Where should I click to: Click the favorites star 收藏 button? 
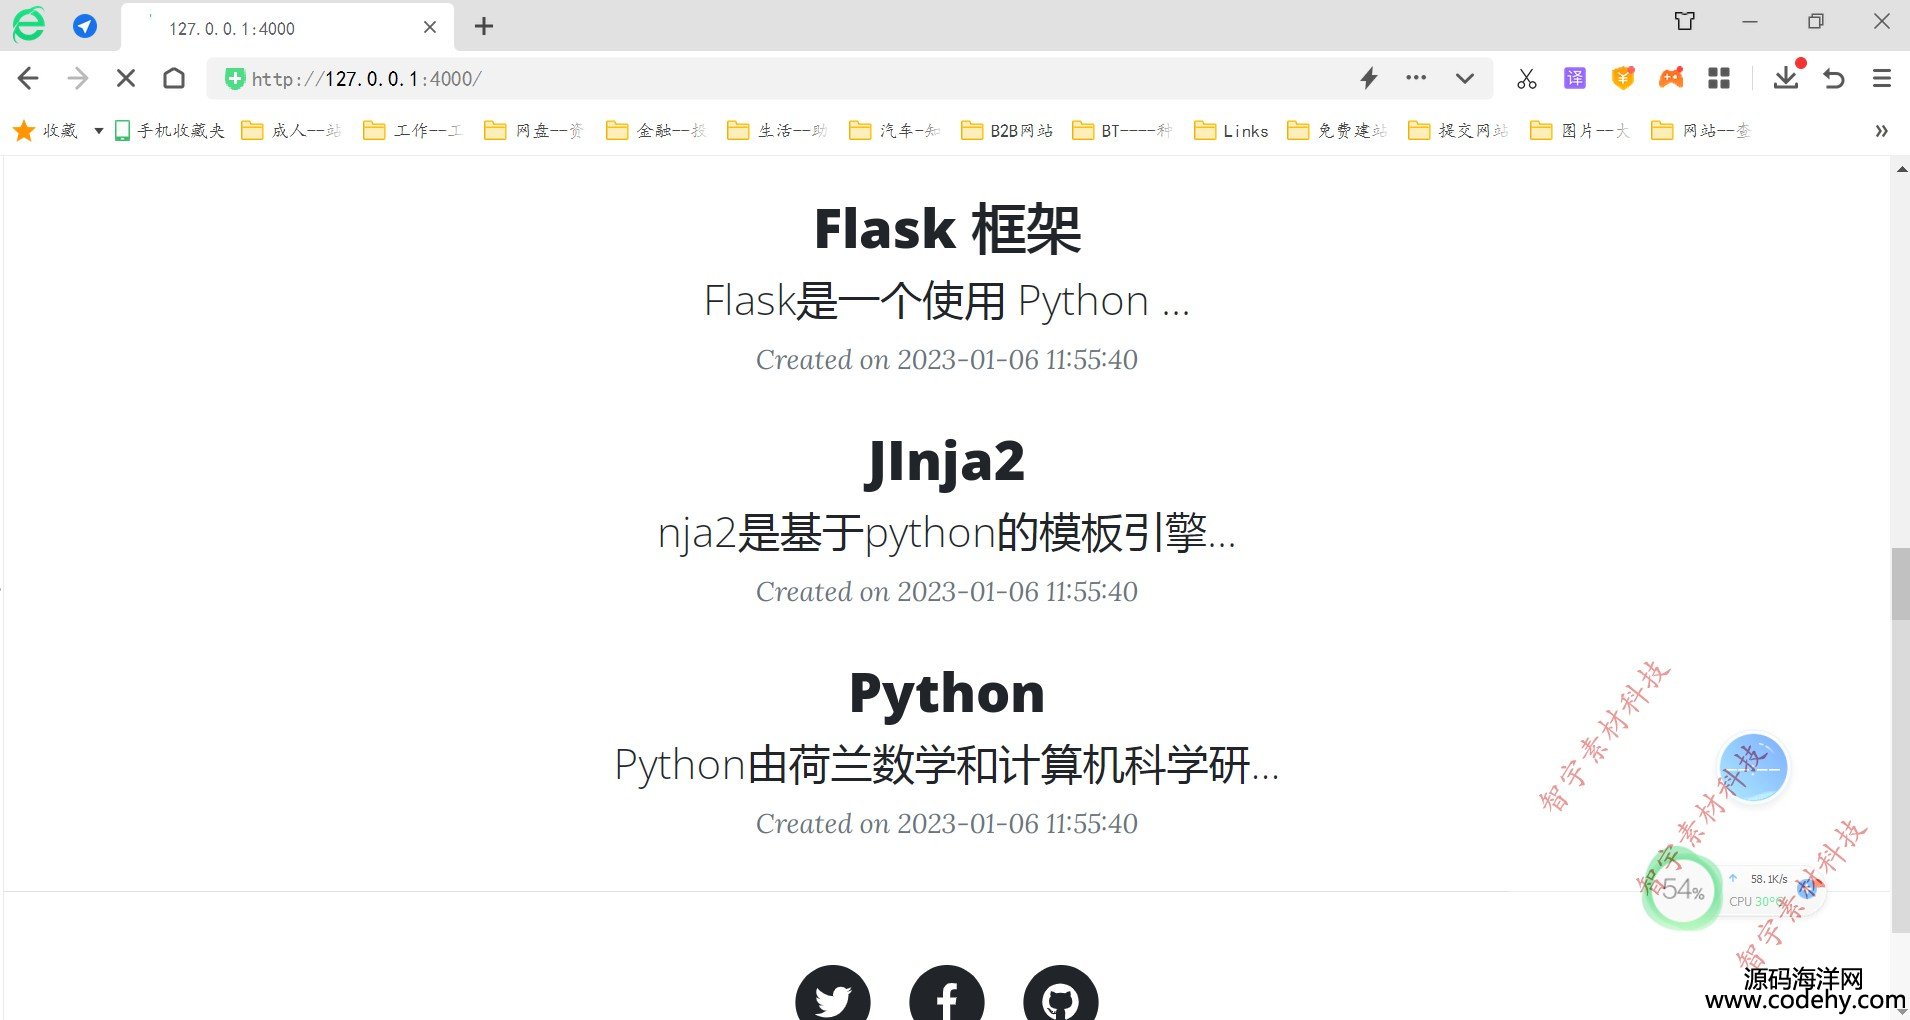click(46, 131)
